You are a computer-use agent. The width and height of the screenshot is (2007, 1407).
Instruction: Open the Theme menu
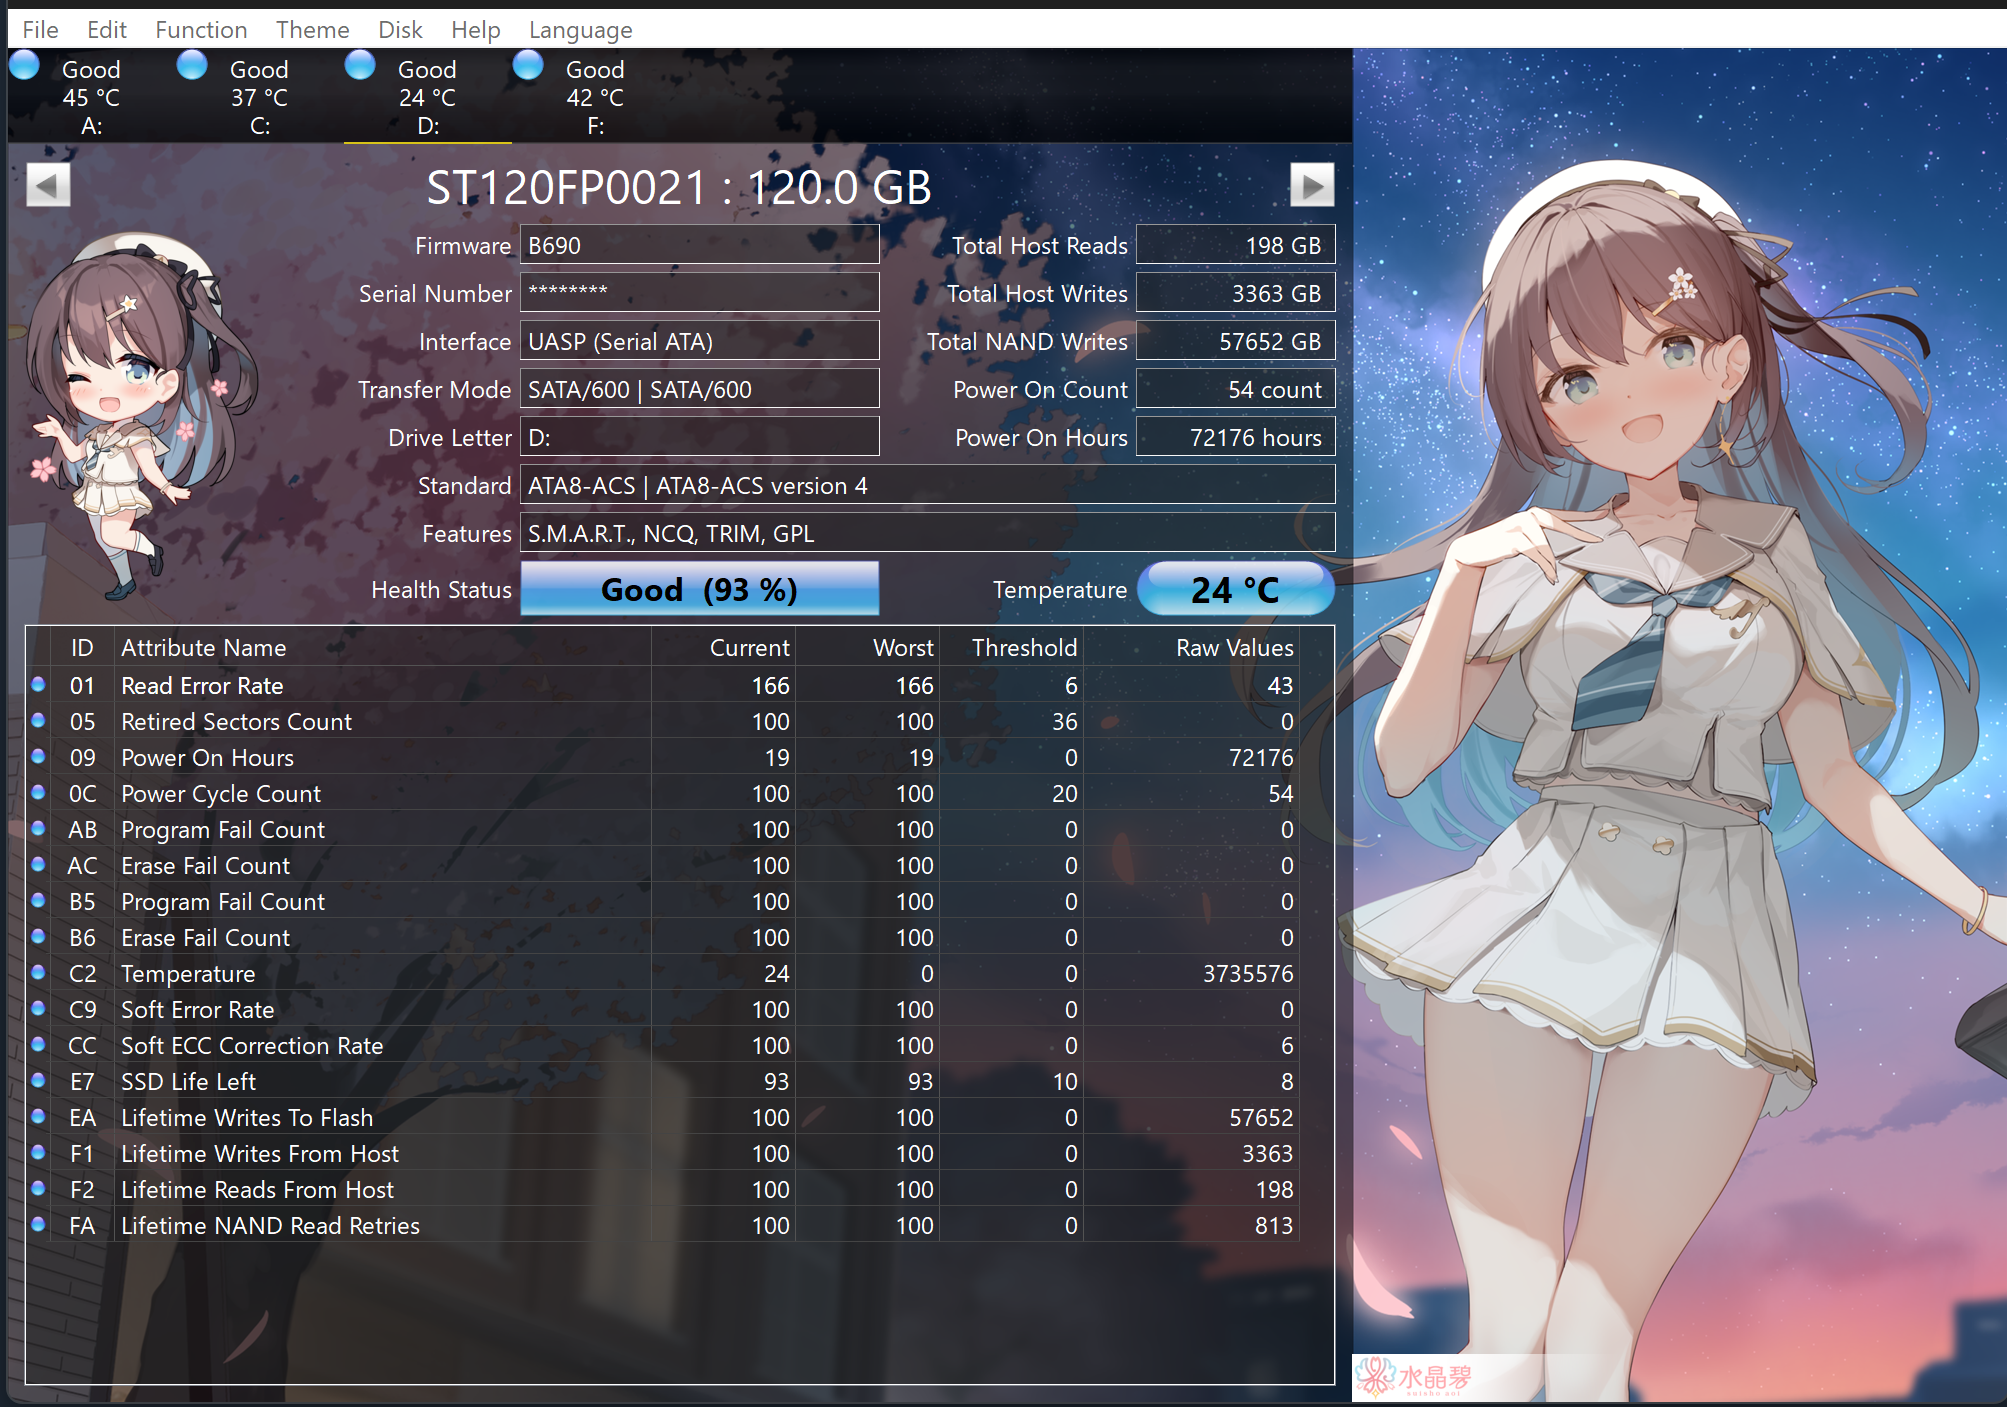pyautogui.click(x=312, y=30)
